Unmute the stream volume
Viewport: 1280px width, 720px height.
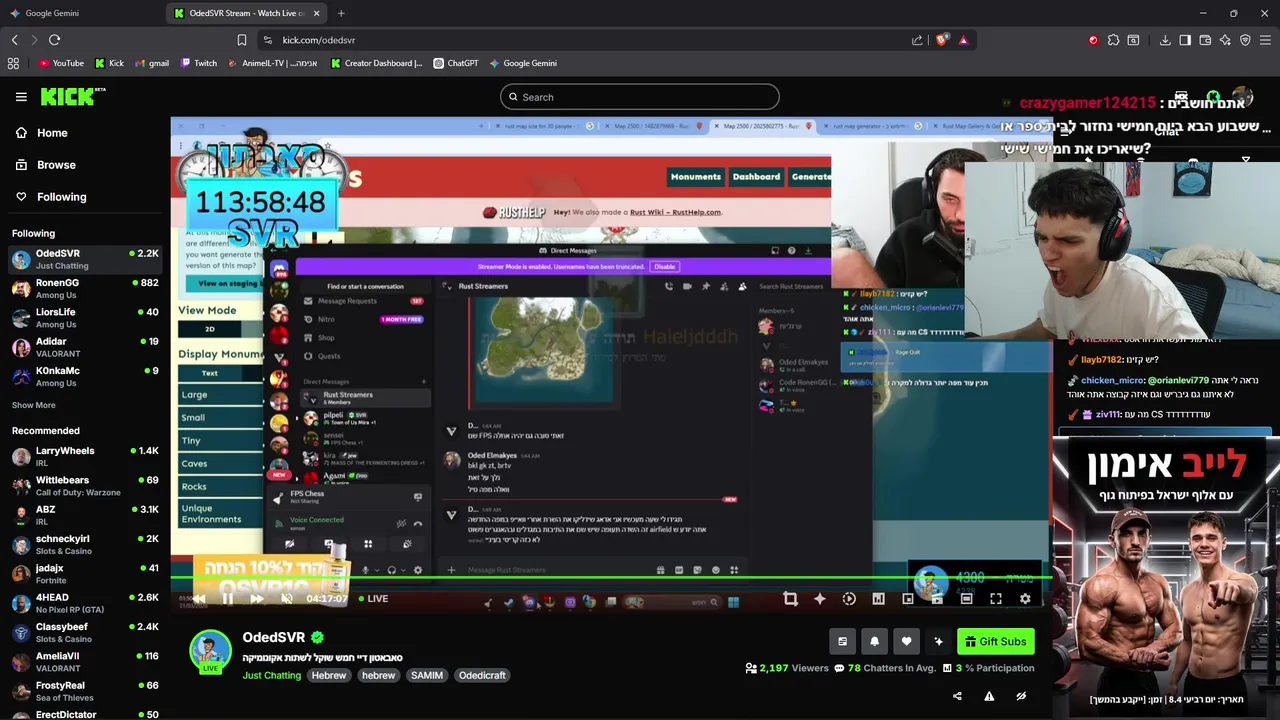point(286,599)
